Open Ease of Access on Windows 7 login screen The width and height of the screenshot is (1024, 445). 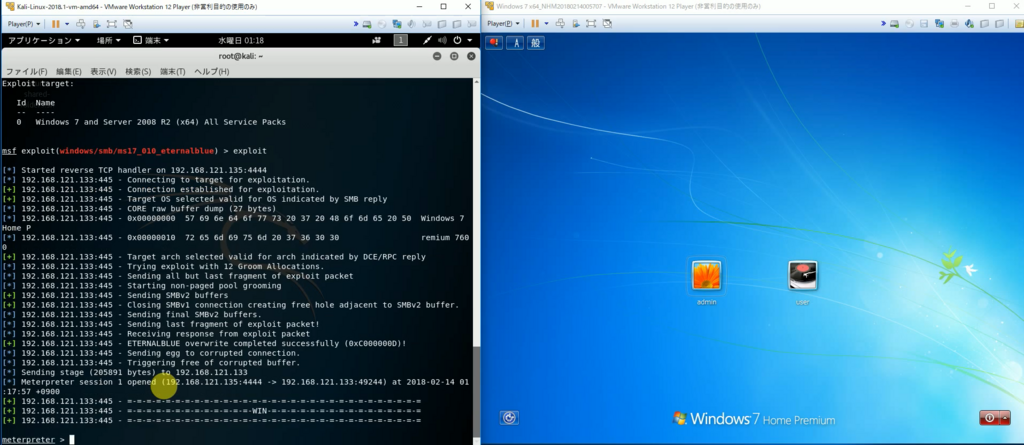click(x=509, y=418)
